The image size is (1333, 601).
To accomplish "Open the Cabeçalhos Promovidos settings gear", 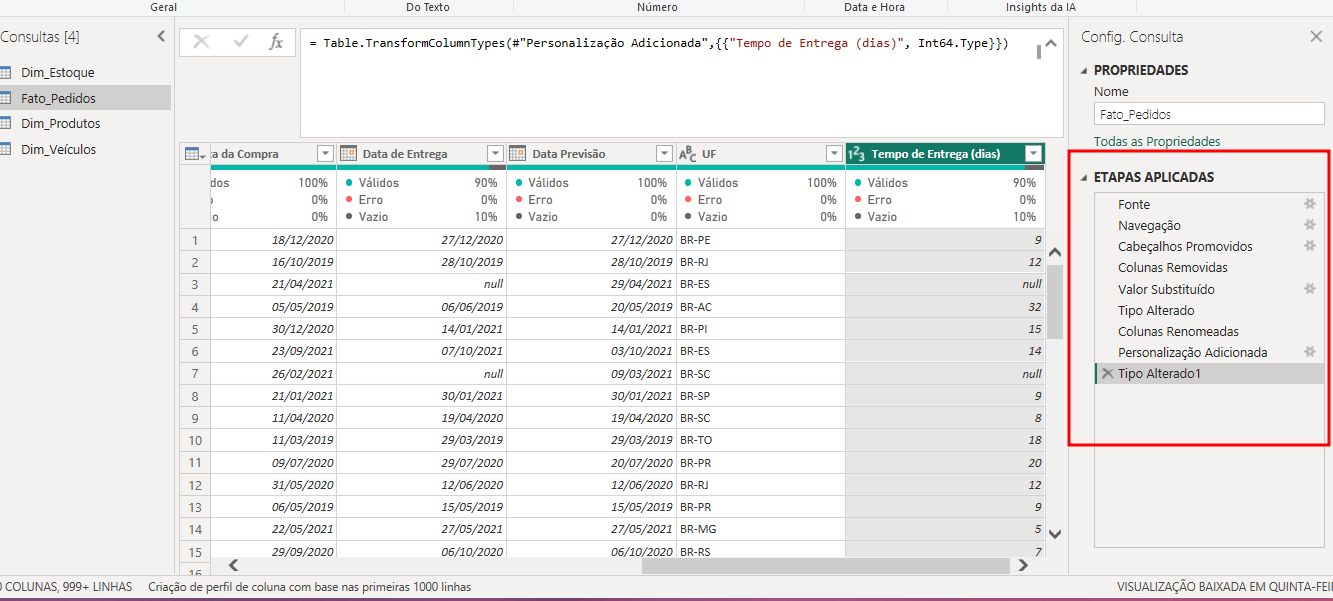I will (x=1310, y=246).
